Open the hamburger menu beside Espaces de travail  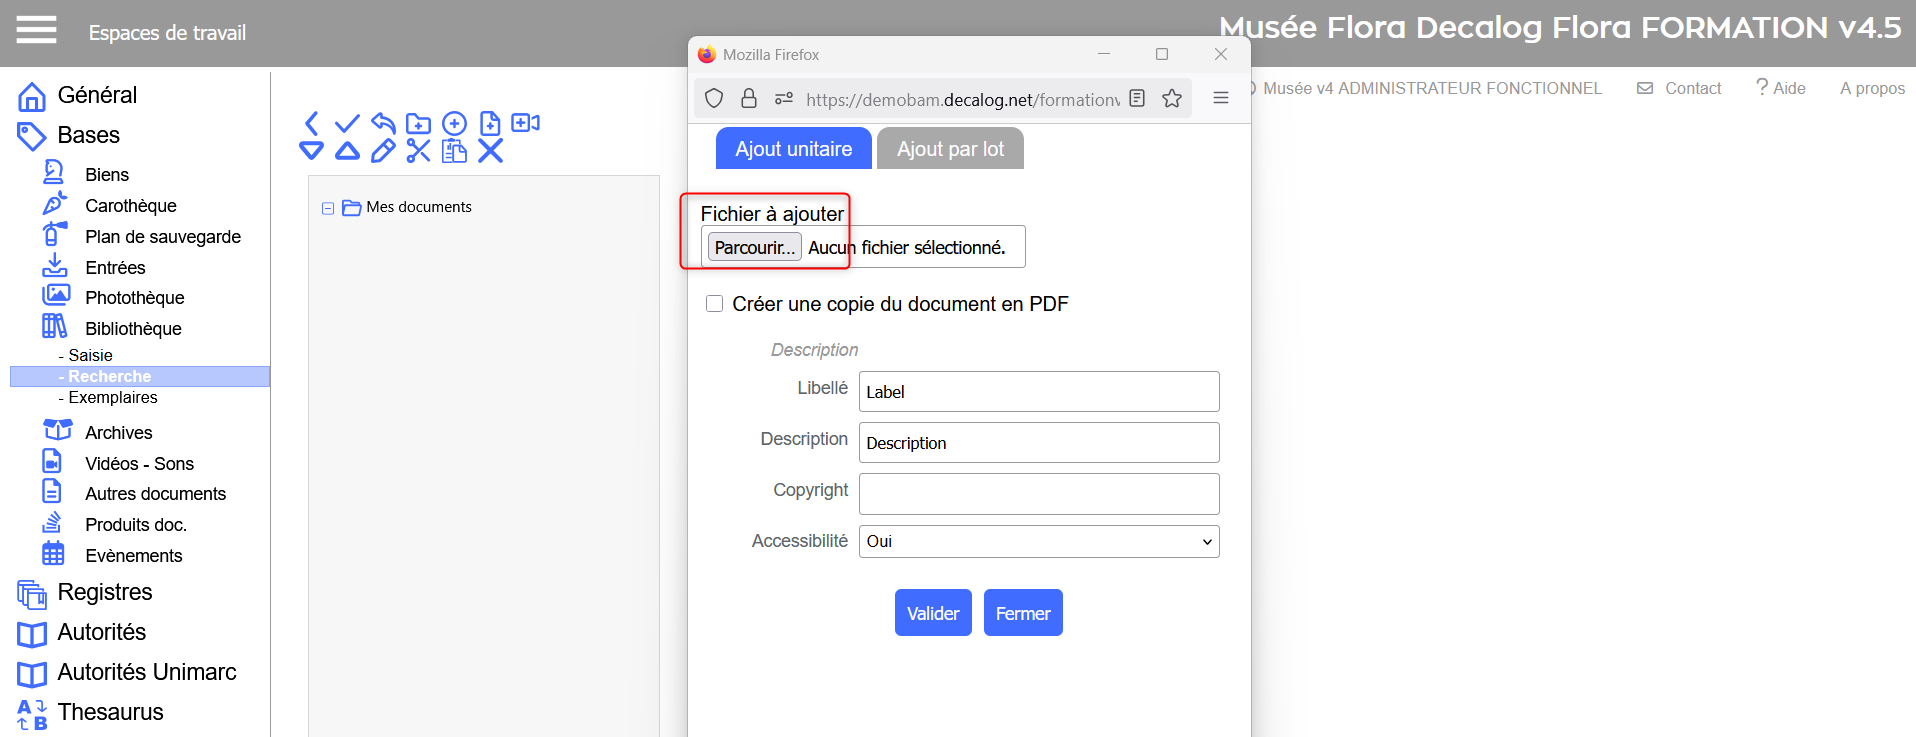36,30
